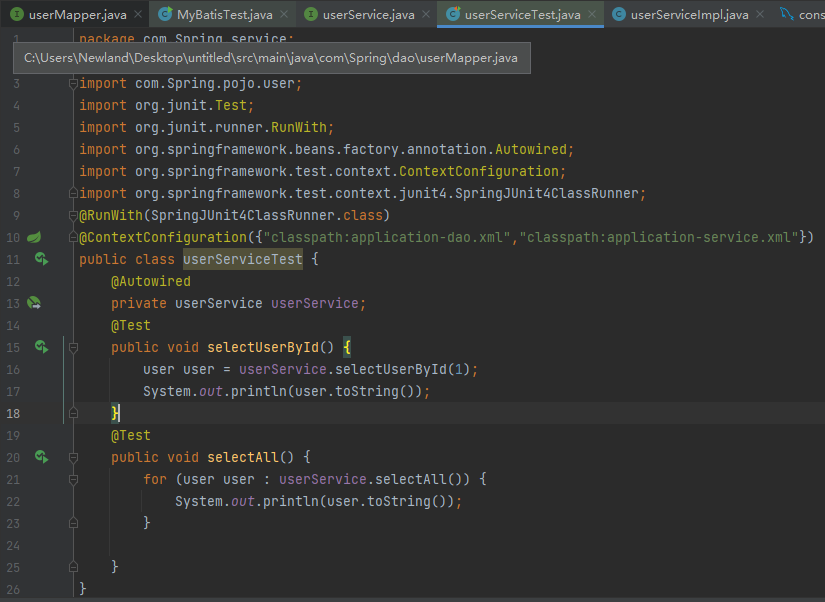This screenshot has height=602, width=825.
Task: Close the userServiceImpl.java tab
Action: click(x=760, y=15)
